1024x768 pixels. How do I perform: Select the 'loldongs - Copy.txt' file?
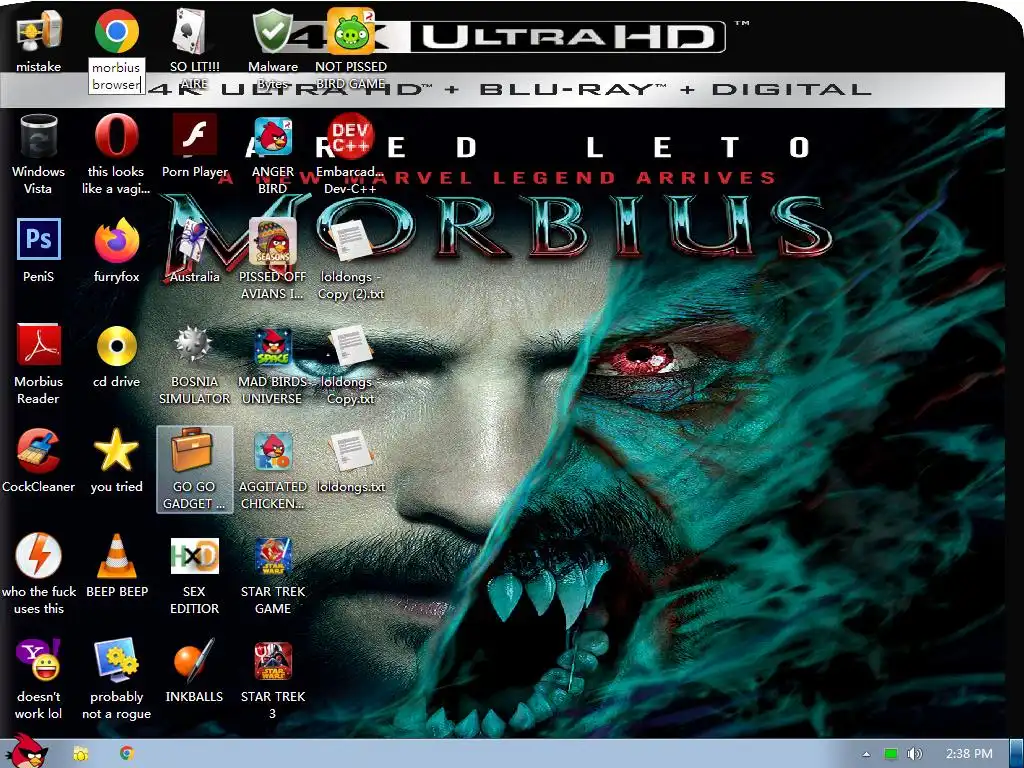coord(351,346)
